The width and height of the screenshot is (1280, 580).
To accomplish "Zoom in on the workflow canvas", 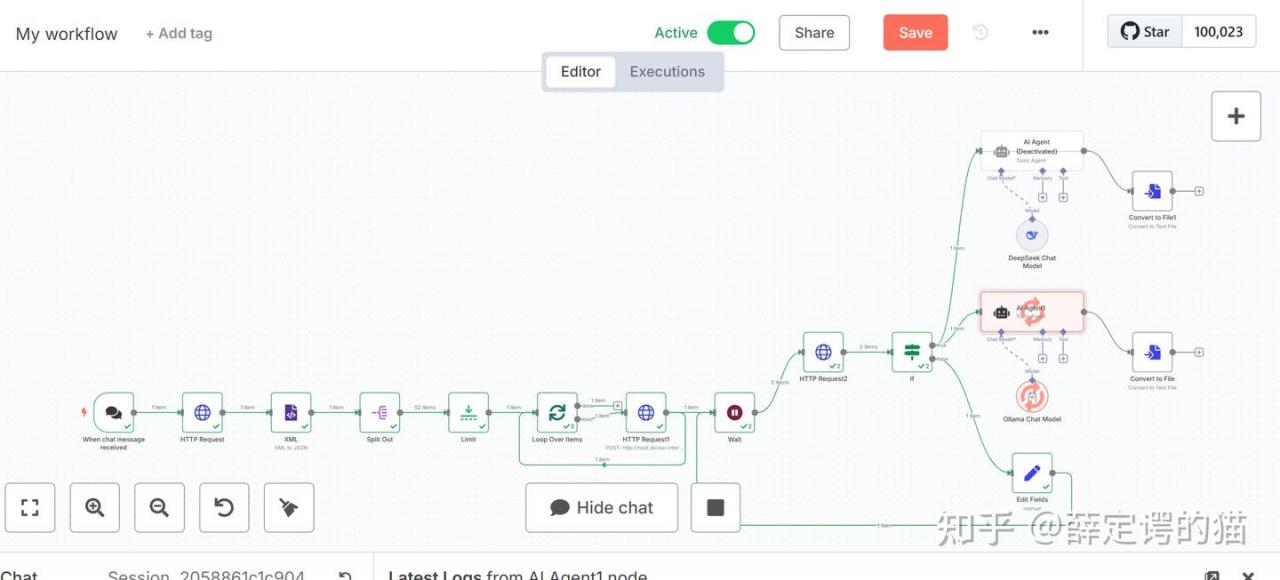I will point(95,508).
